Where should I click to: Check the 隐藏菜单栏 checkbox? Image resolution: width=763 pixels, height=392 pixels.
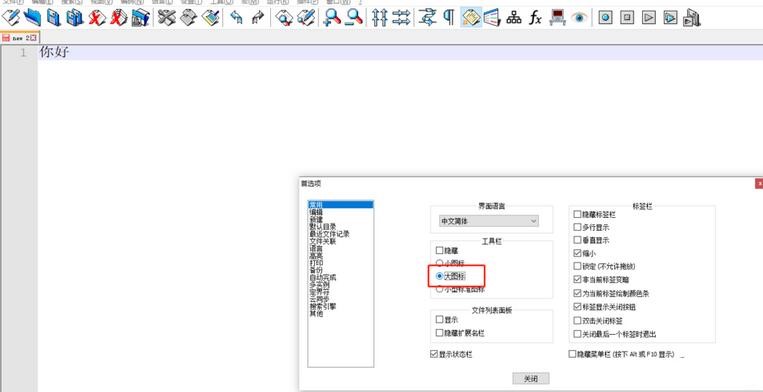[572, 354]
